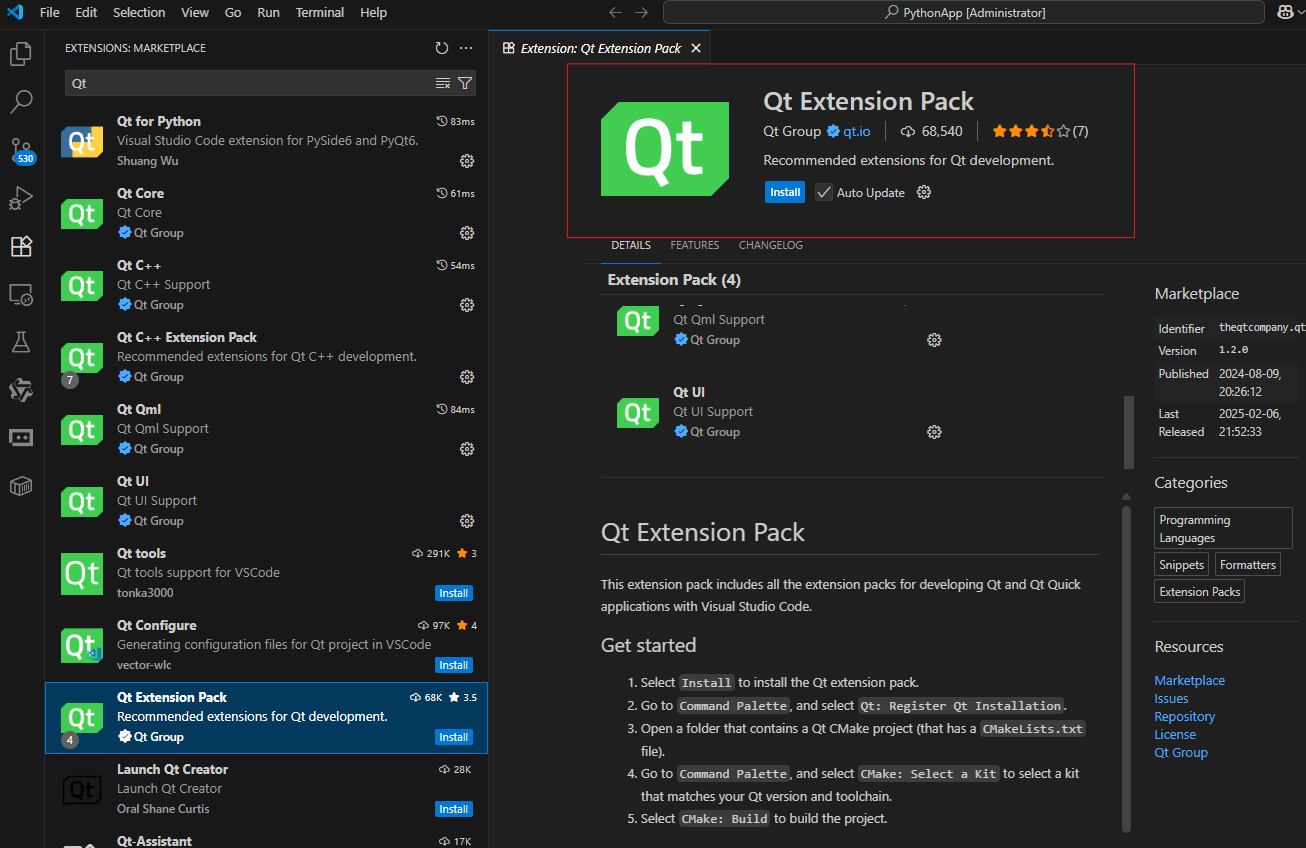
Task: Install the Qt tools extension by tonka3000
Action: coord(454,593)
